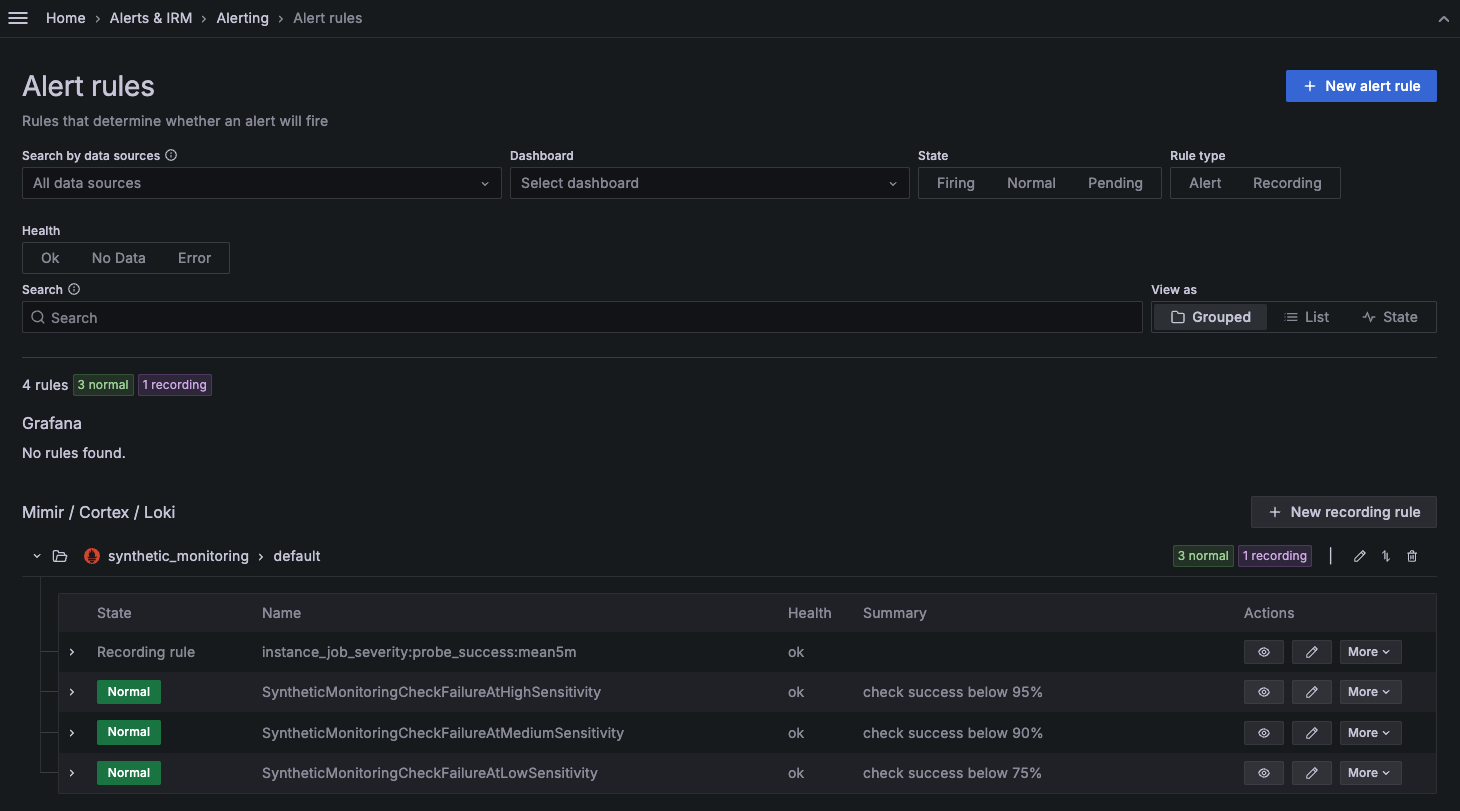The height and width of the screenshot is (811, 1460).
Task: View details of the Recording rule via eye icon
Action: tap(1263, 651)
